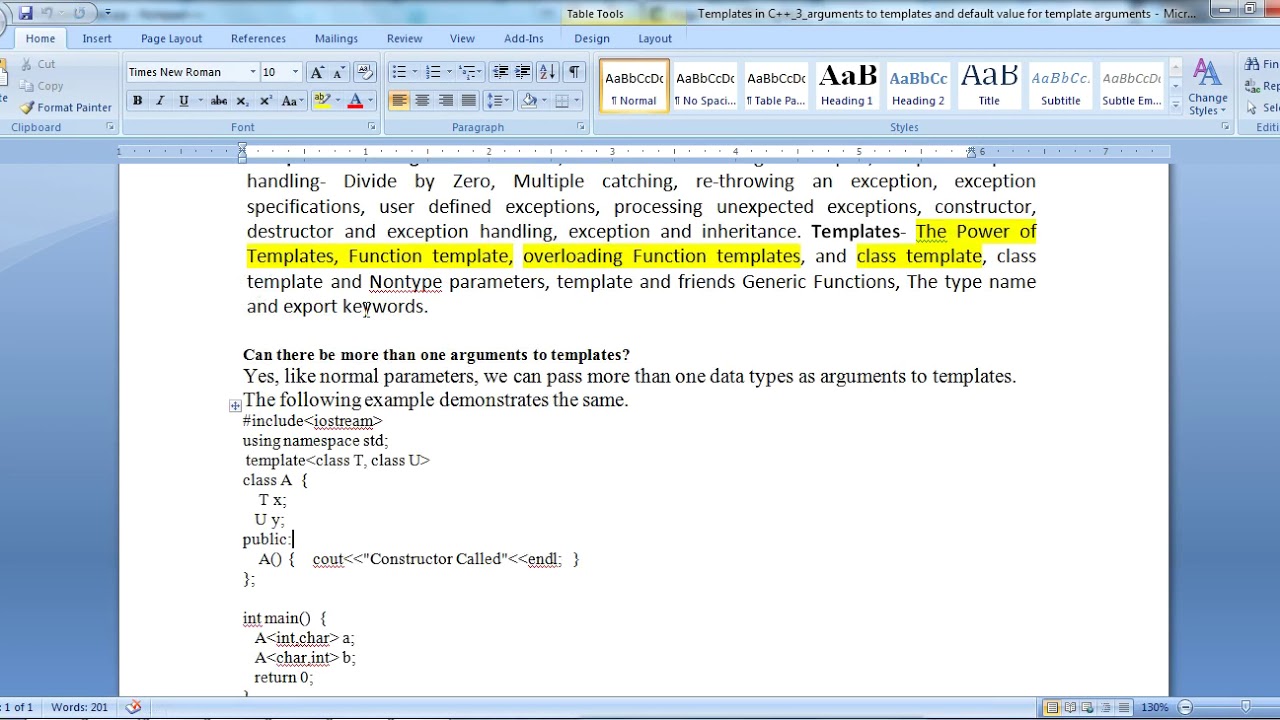The image size is (1280, 720).
Task: Click the Multilevel List icon
Action: tap(467, 72)
